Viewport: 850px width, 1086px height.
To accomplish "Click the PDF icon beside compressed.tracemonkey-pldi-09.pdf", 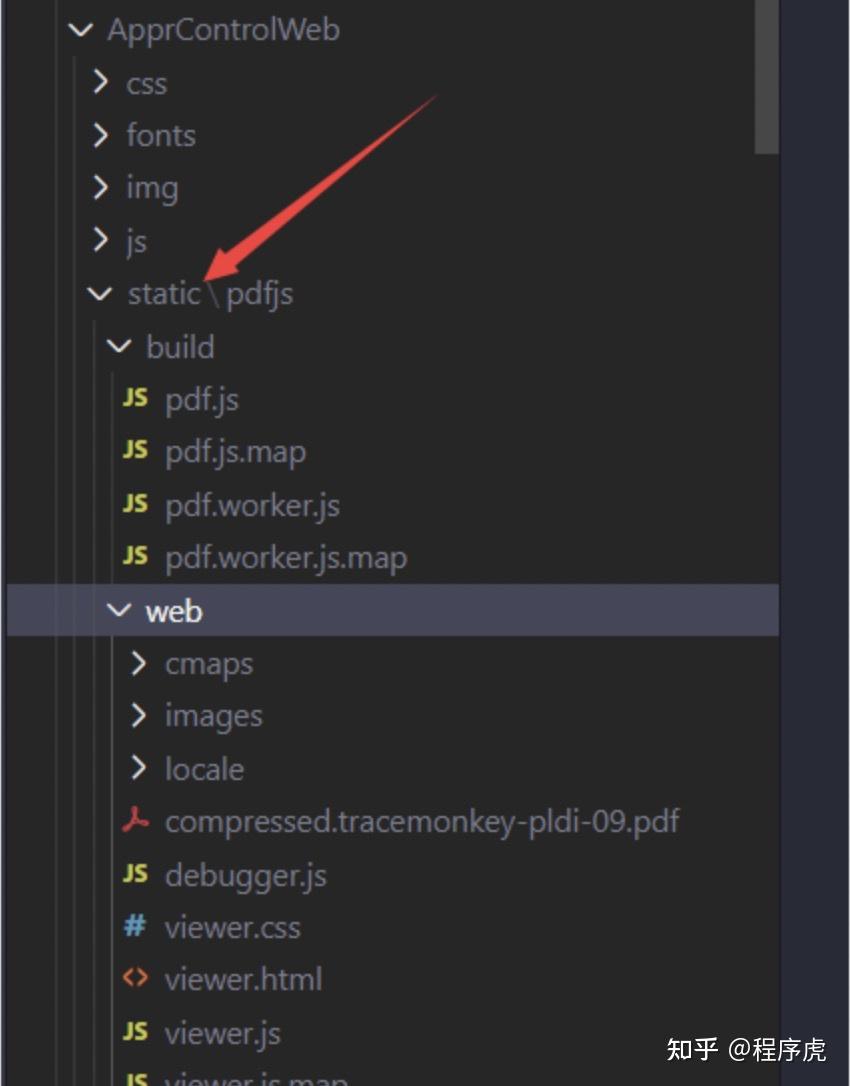I will tap(135, 821).
